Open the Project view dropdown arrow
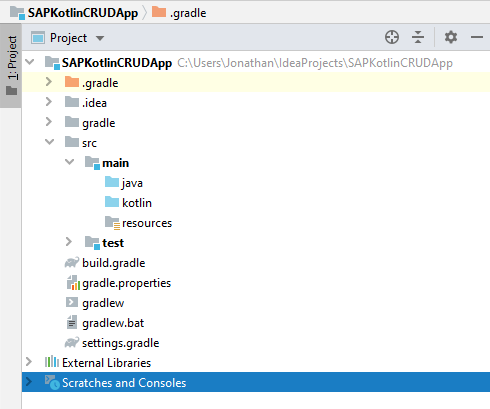Screen dimensions: 490x409 (x=100, y=38)
